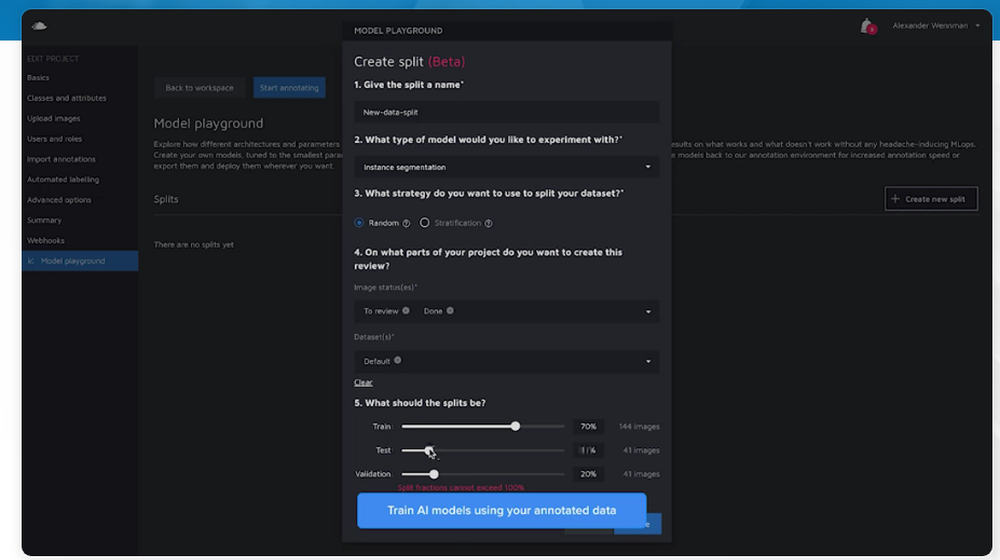Click the Train percentage box showing 70%
The width and height of the screenshot is (1000, 560).
pos(588,427)
